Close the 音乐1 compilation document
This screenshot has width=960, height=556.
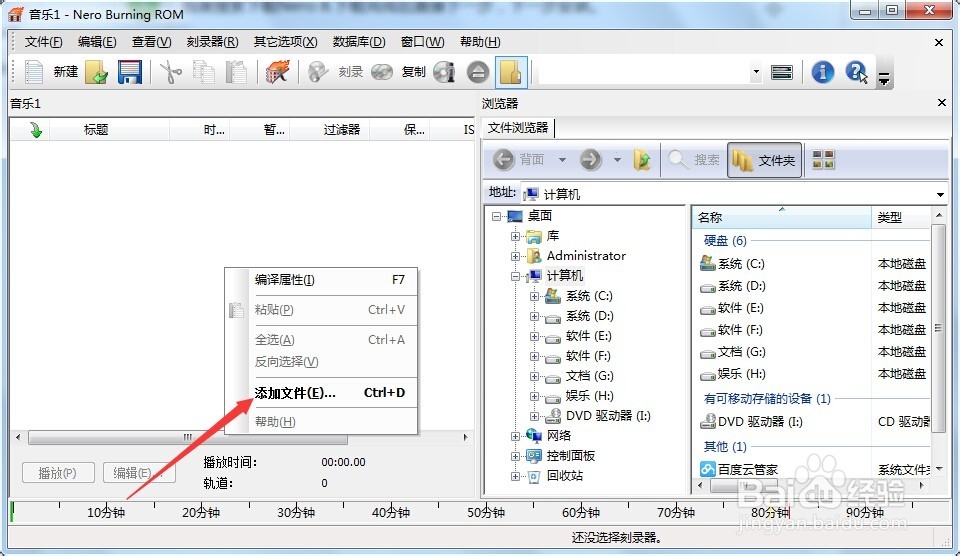pyautogui.click(x=939, y=42)
